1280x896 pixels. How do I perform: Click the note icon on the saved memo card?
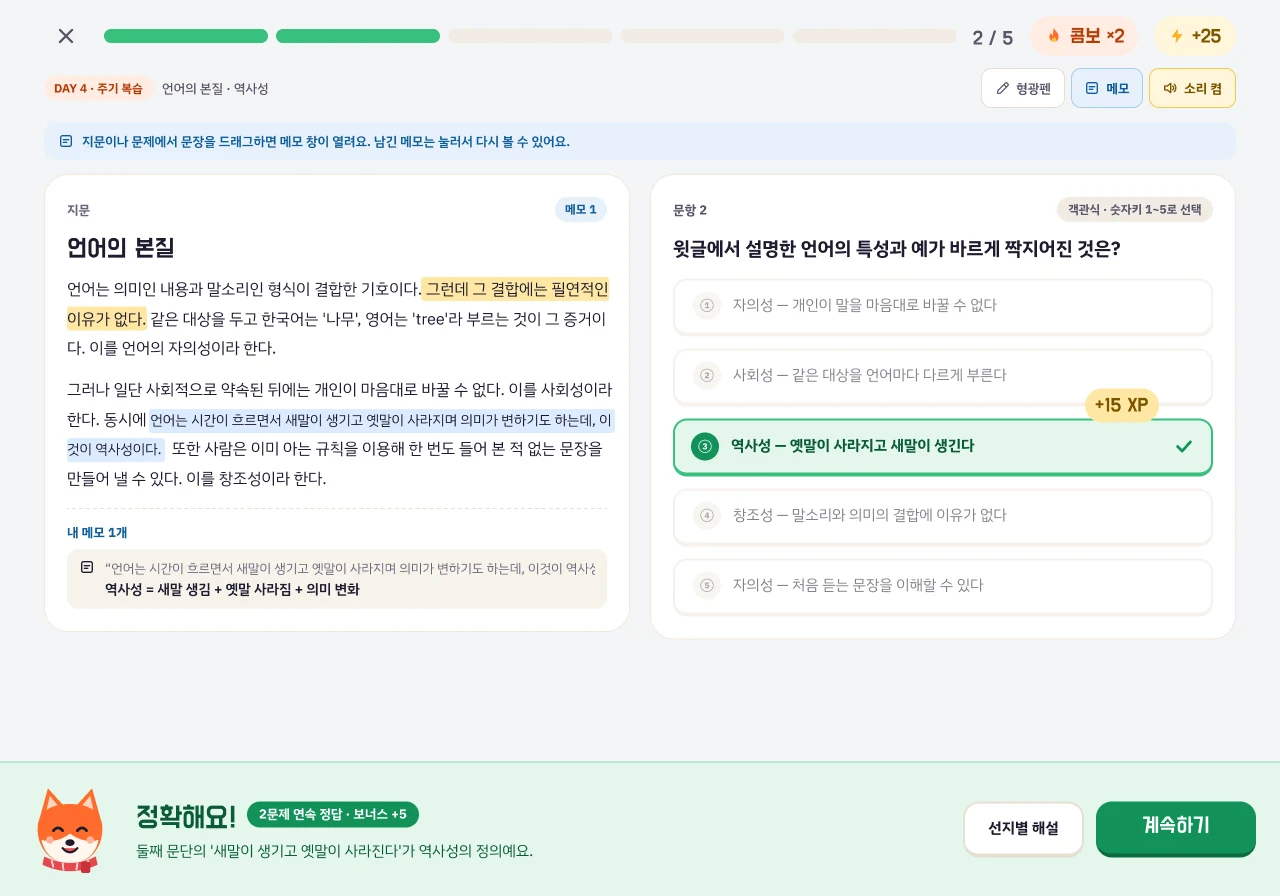pos(87,567)
